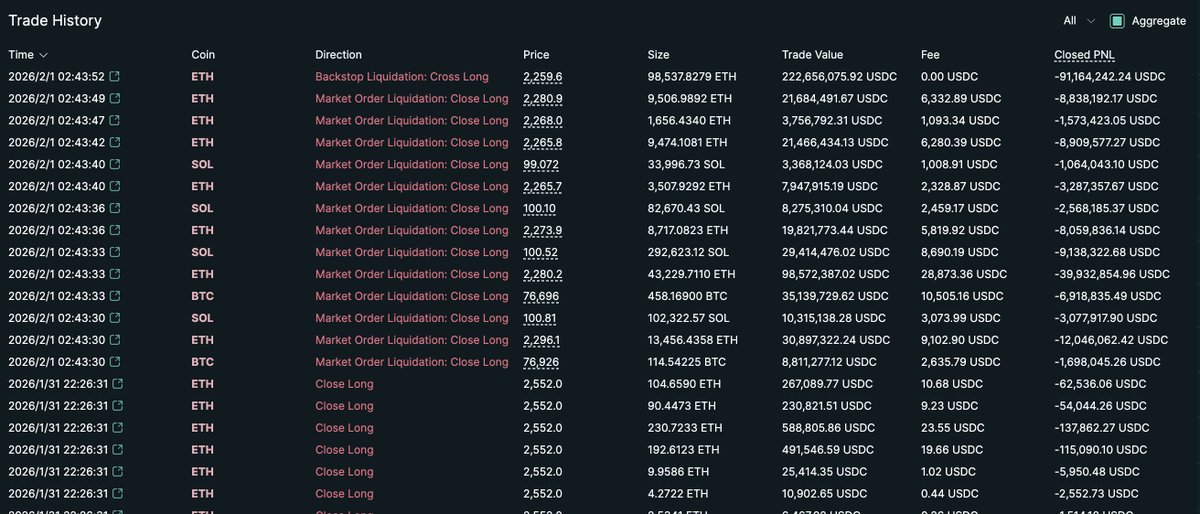Sort by Time column chevron
The width and height of the screenshot is (1200, 514).
coord(43,55)
